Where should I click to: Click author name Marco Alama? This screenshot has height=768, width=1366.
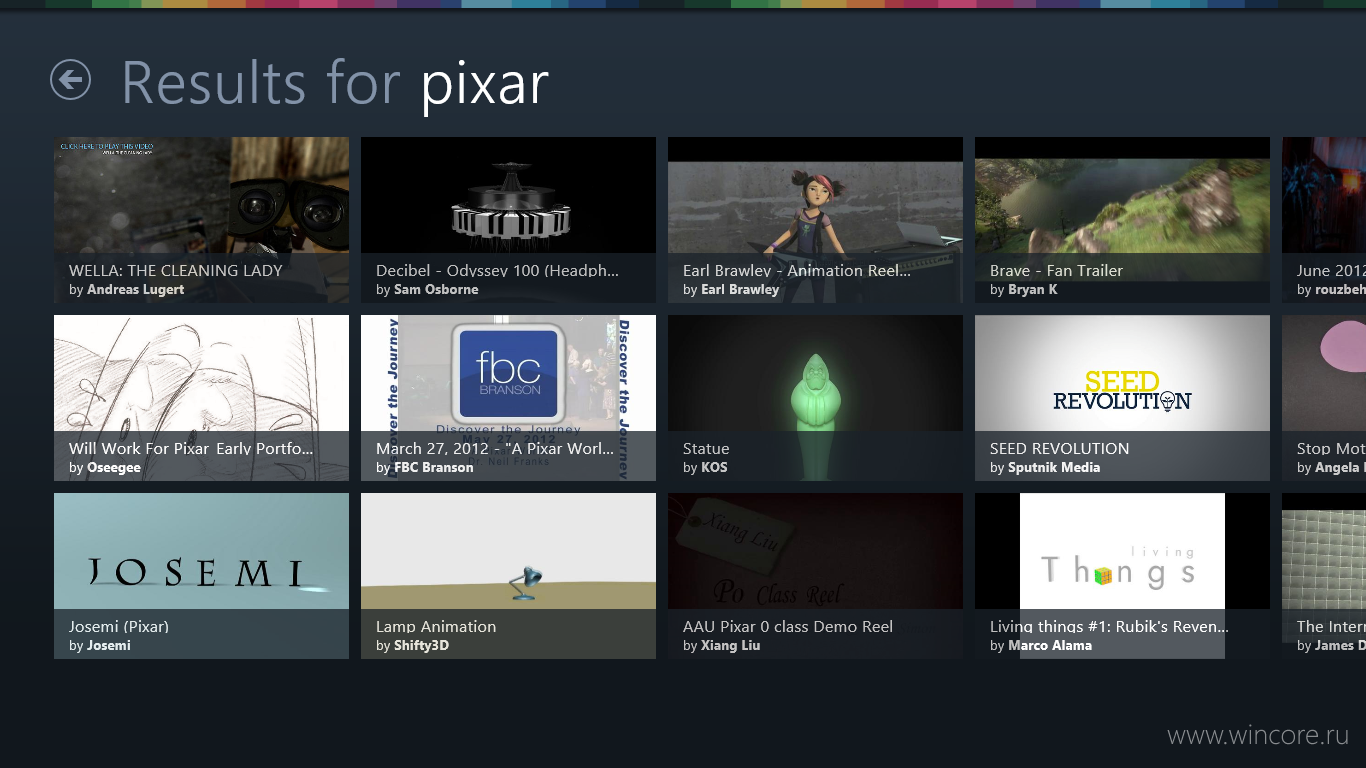tap(1050, 646)
